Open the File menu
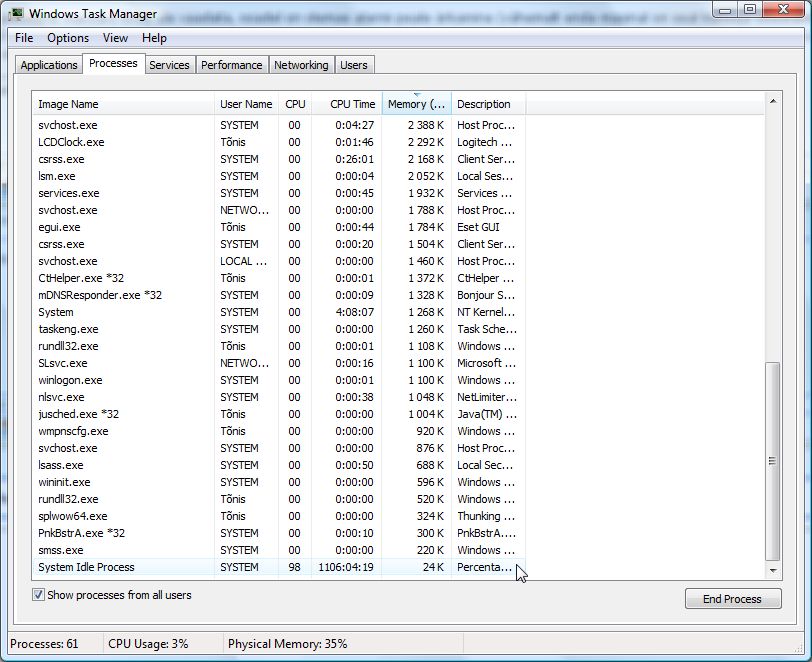Screen dimensions: 812x662 24,38
